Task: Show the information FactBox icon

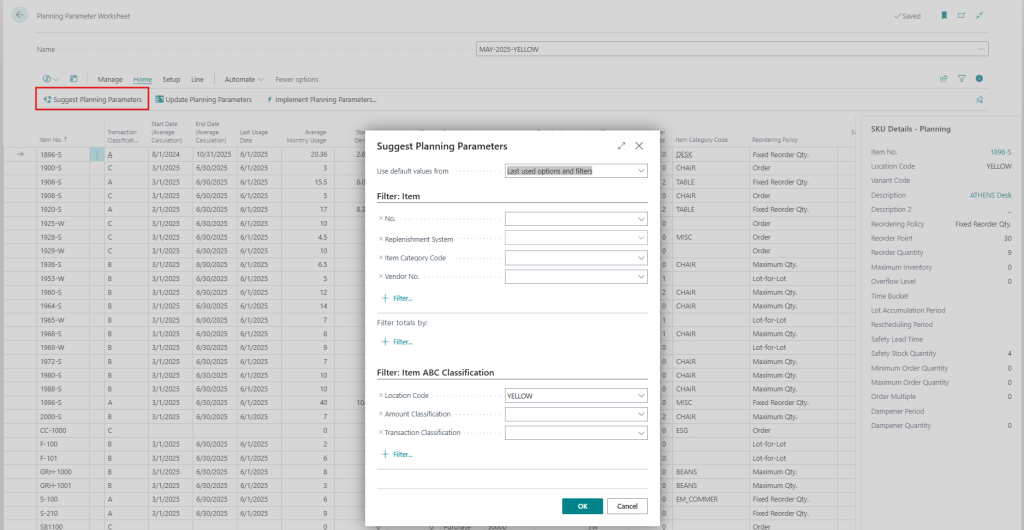Action: tap(979, 79)
